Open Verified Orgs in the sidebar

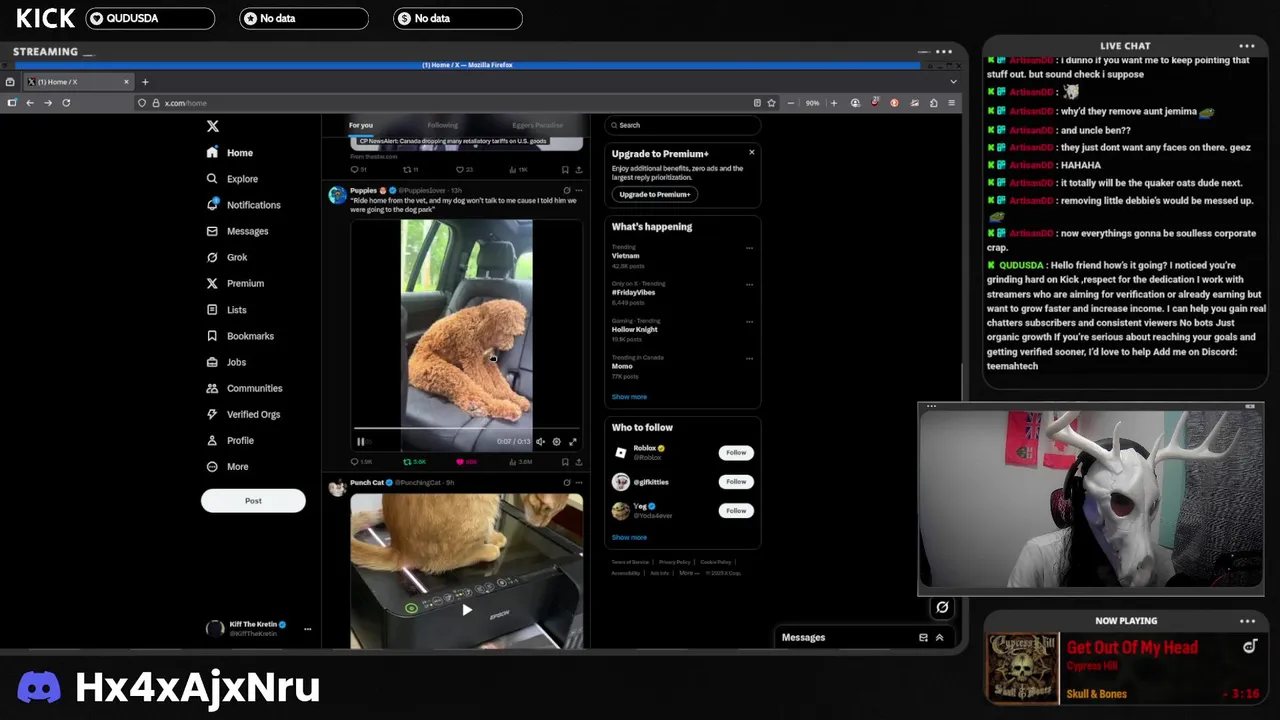point(243,414)
